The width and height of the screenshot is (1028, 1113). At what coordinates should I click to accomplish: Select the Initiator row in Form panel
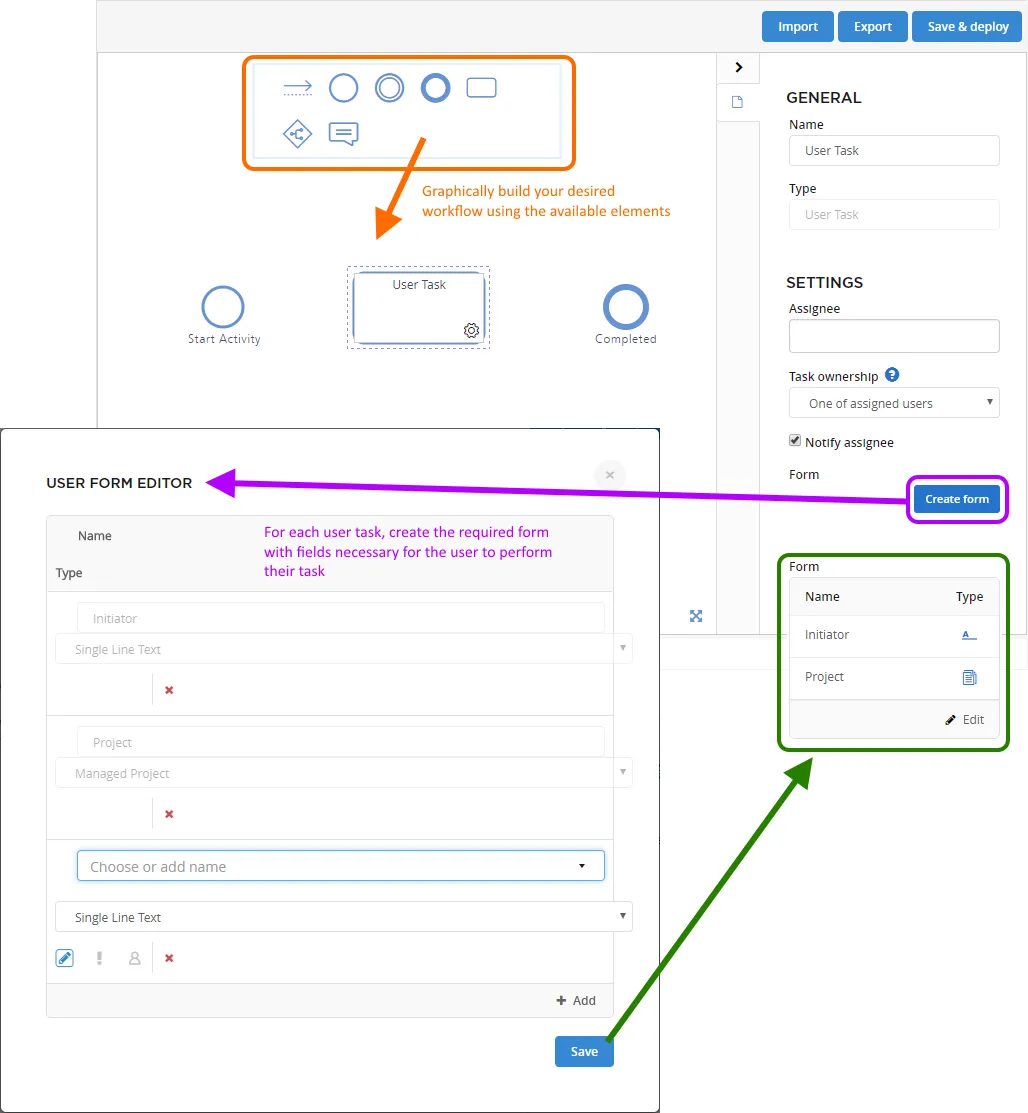click(894, 635)
